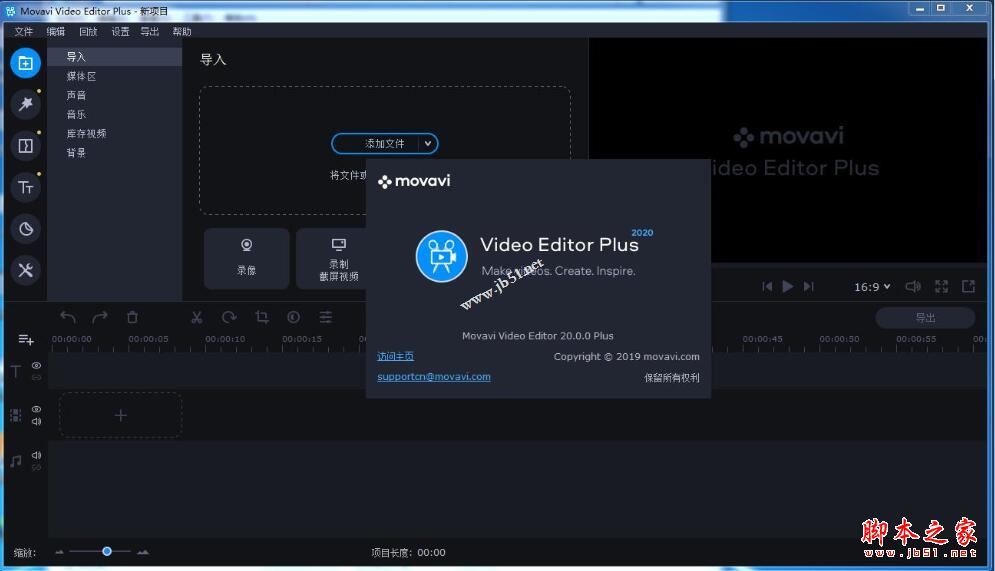Image resolution: width=995 pixels, height=571 pixels.
Task: Click the Add Track icon
Action: click(x=26, y=340)
